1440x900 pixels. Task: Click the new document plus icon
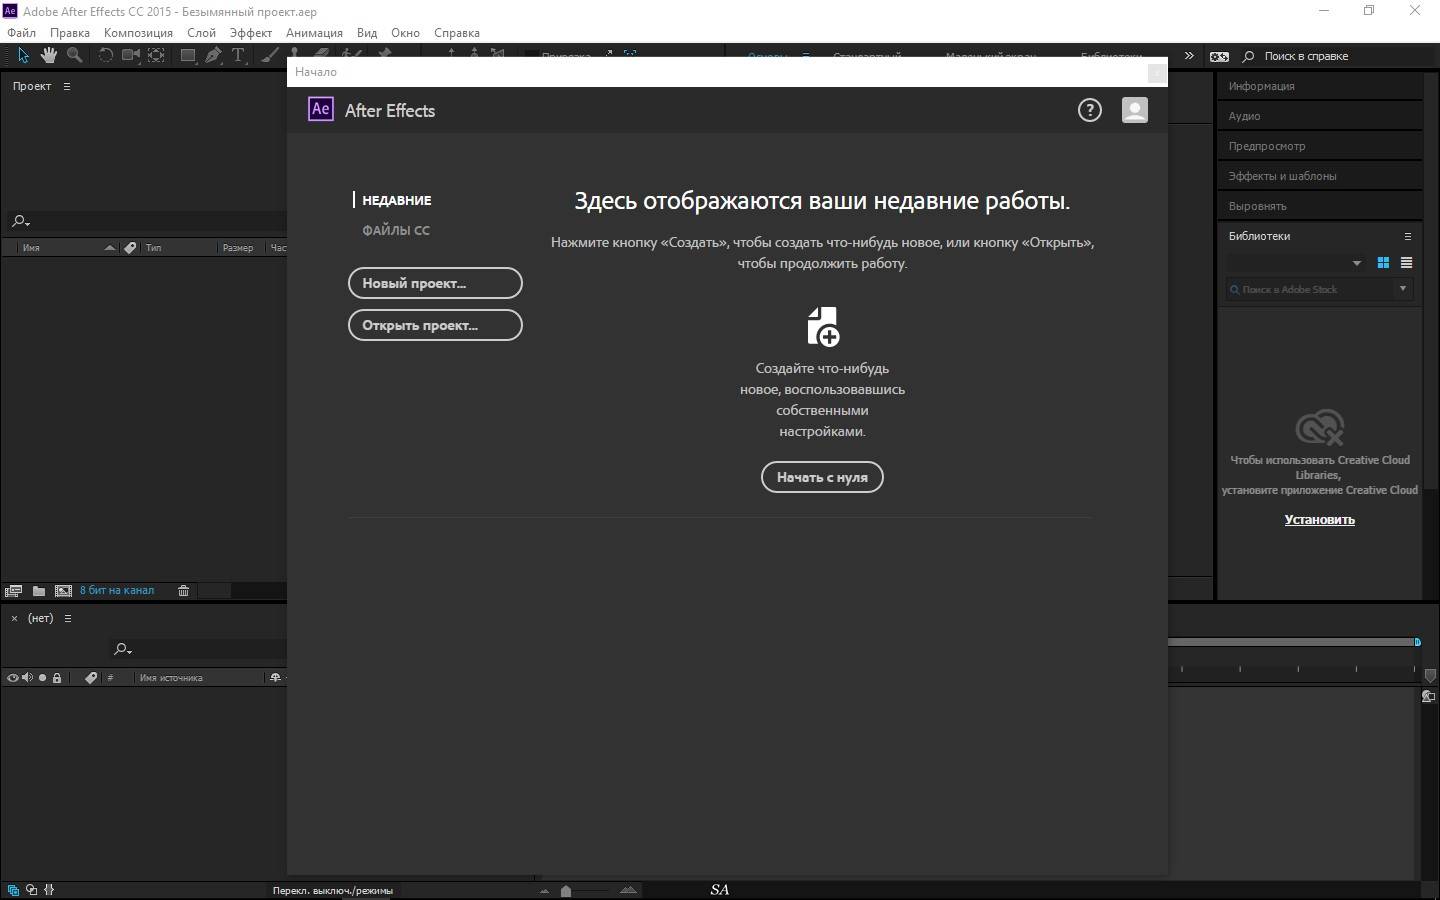pyautogui.click(x=823, y=327)
